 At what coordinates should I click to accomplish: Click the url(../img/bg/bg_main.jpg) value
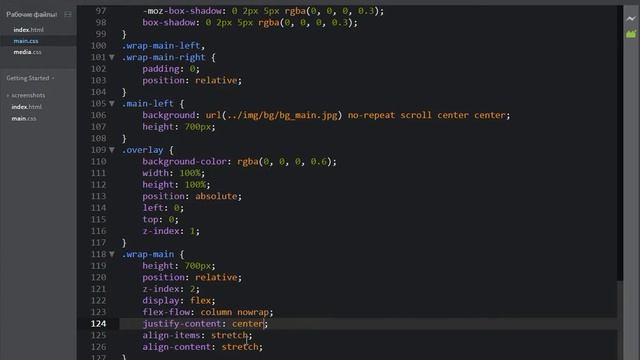click(274, 116)
